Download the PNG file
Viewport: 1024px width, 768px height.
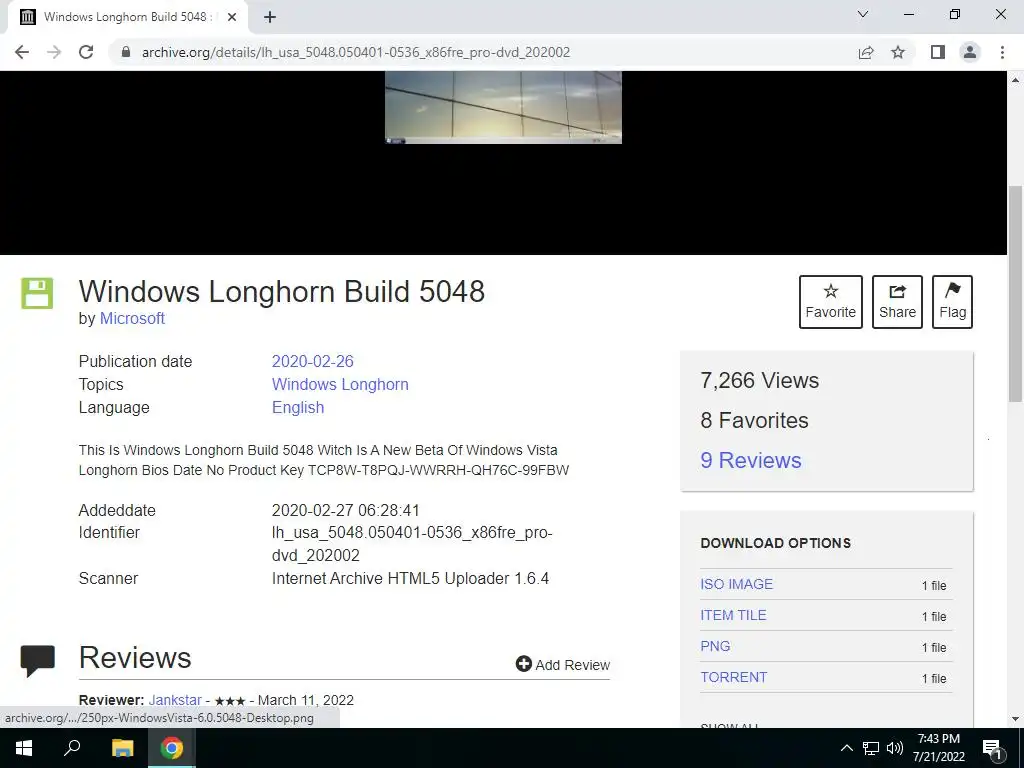[x=715, y=646]
